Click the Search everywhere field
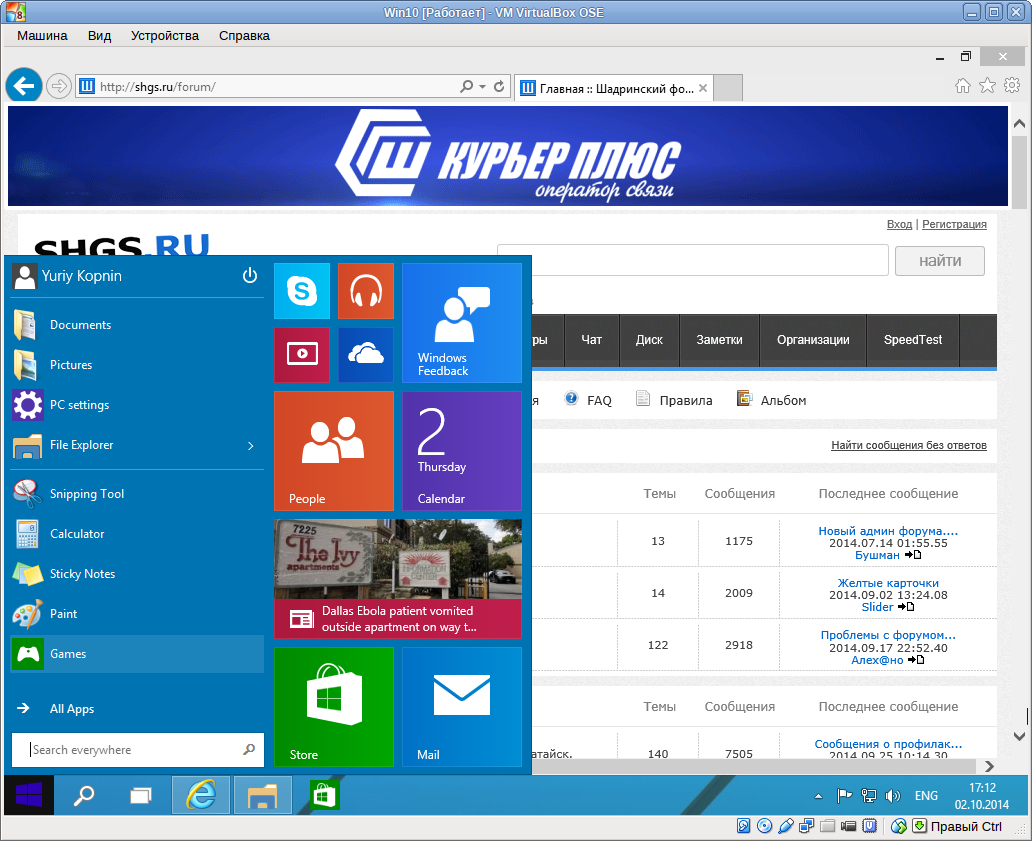Image resolution: width=1032 pixels, height=841 pixels. [x=138, y=750]
